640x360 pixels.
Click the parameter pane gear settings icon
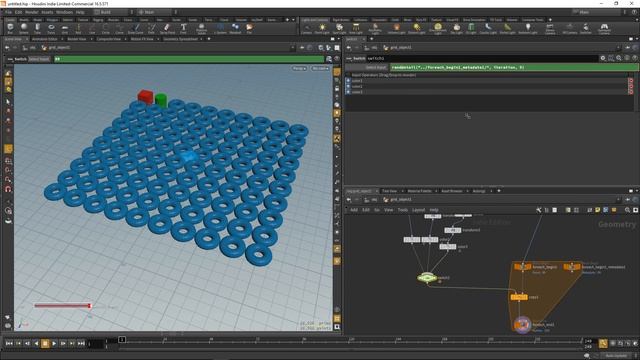pos(603,58)
